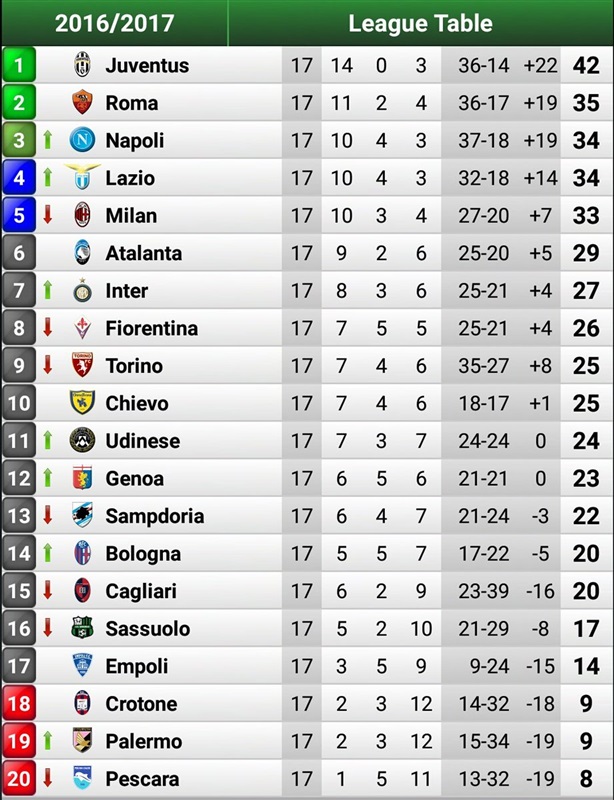This screenshot has width=614, height=800.
Task: Select the Torino club badge
Action: point(82,366)
